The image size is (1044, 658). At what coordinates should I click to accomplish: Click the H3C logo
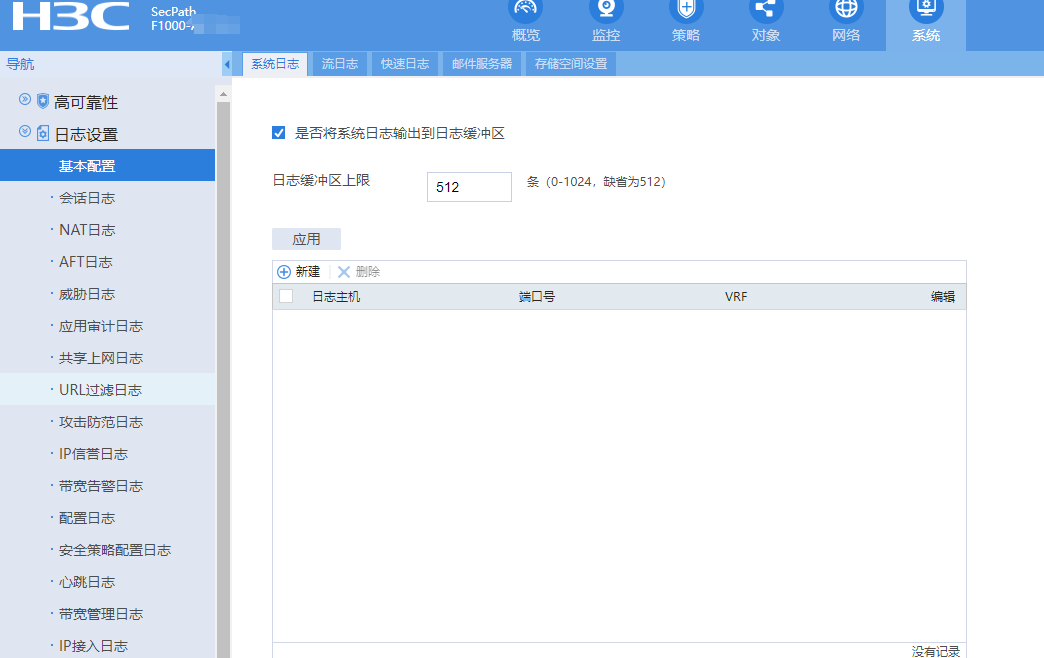(x=71, y=16)
